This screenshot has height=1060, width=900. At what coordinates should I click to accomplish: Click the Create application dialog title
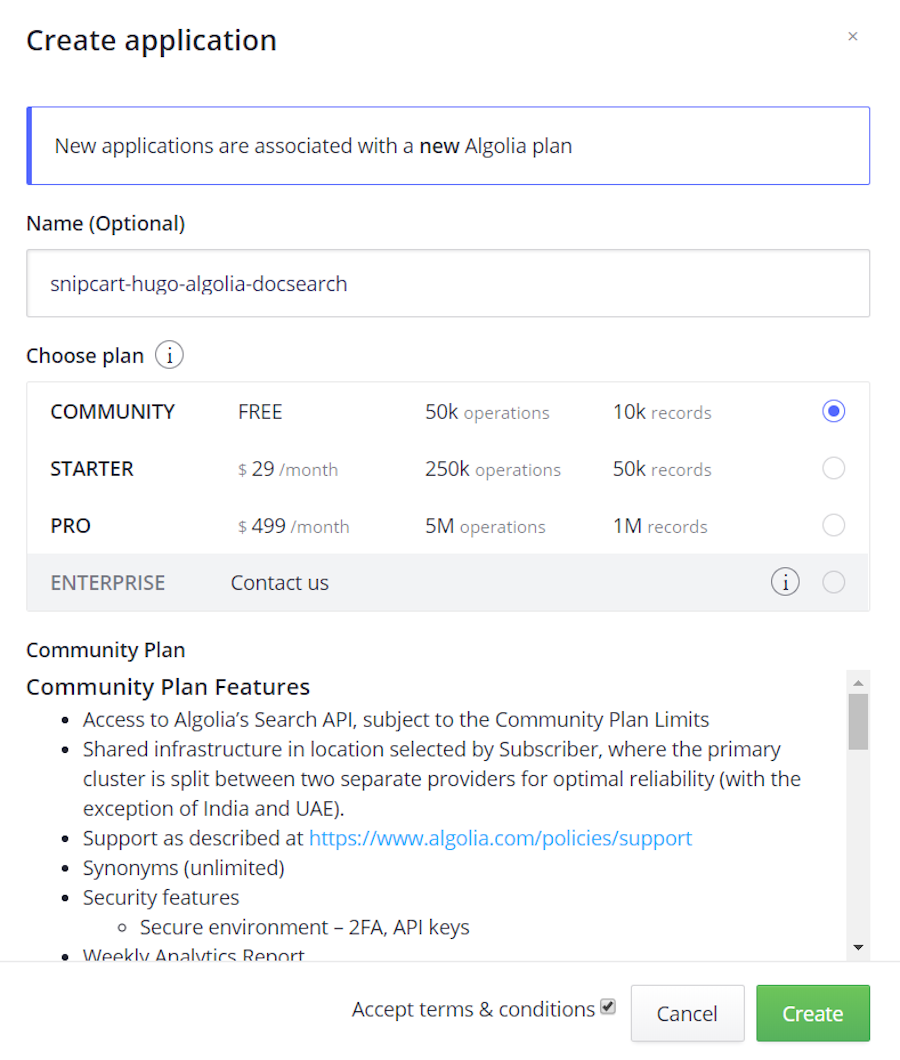(x=151, y=41)
